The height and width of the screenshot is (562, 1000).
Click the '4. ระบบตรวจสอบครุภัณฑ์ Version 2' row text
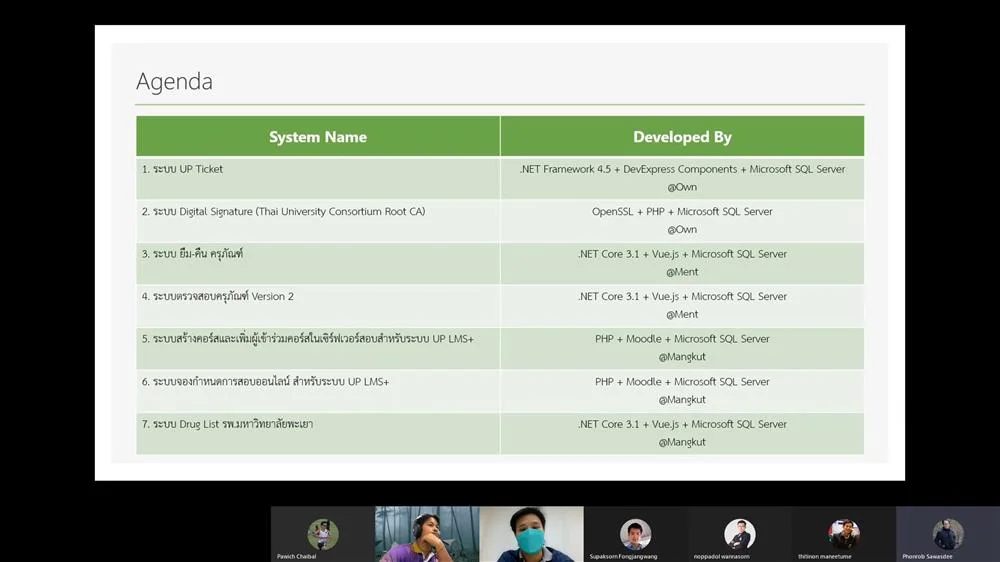tap(217, 296)
